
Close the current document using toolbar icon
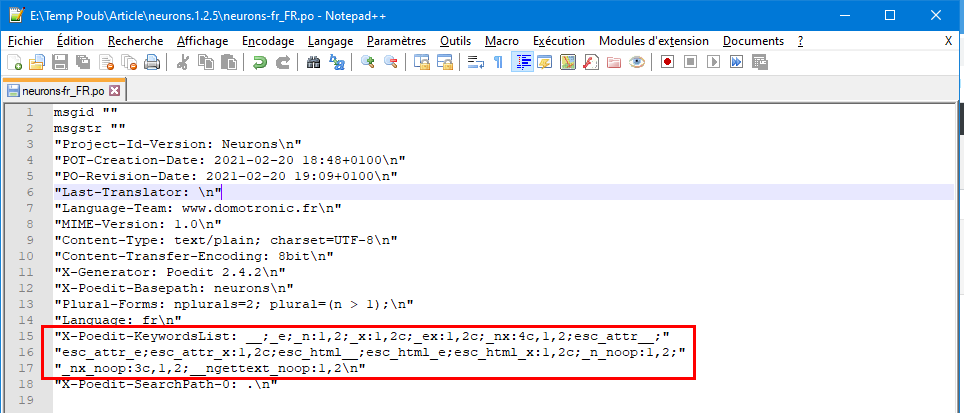point(107,62)
